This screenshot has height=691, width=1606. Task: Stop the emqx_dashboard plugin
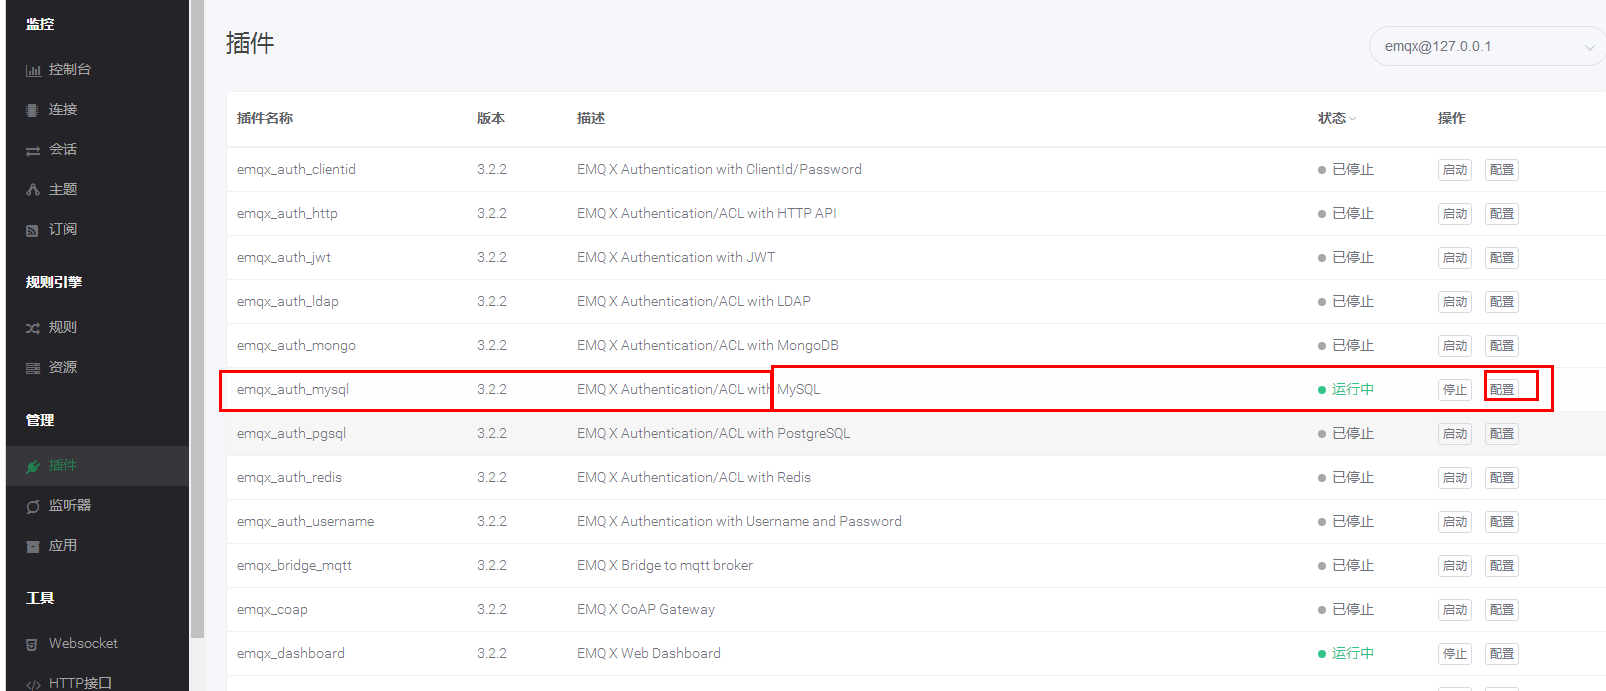pyautogui.click(x=1455, y=654)
